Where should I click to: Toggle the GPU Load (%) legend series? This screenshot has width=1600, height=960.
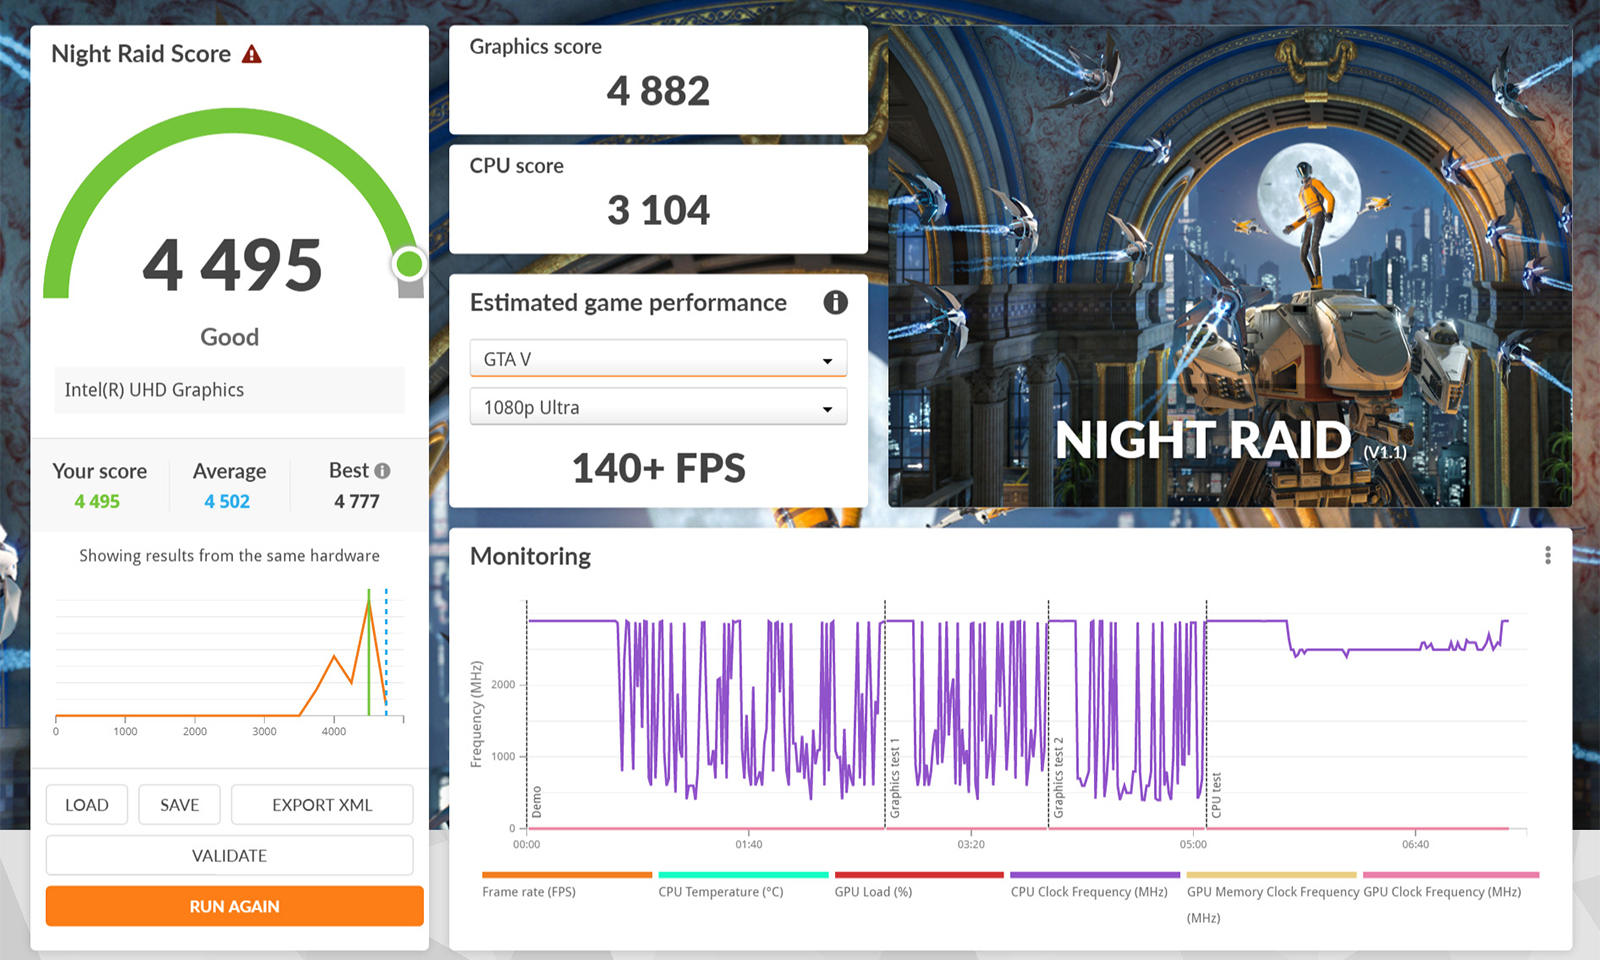coord(873,892)
